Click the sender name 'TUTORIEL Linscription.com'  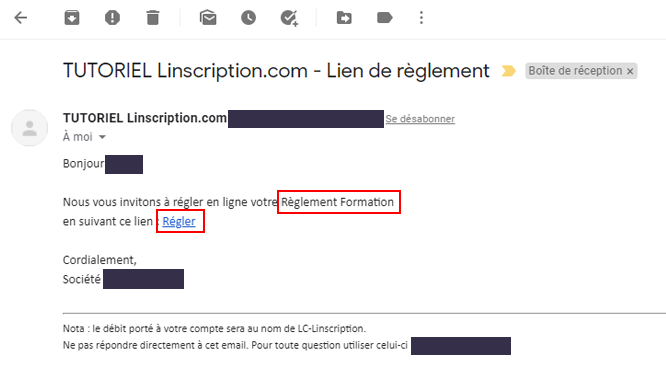point(145,118)
